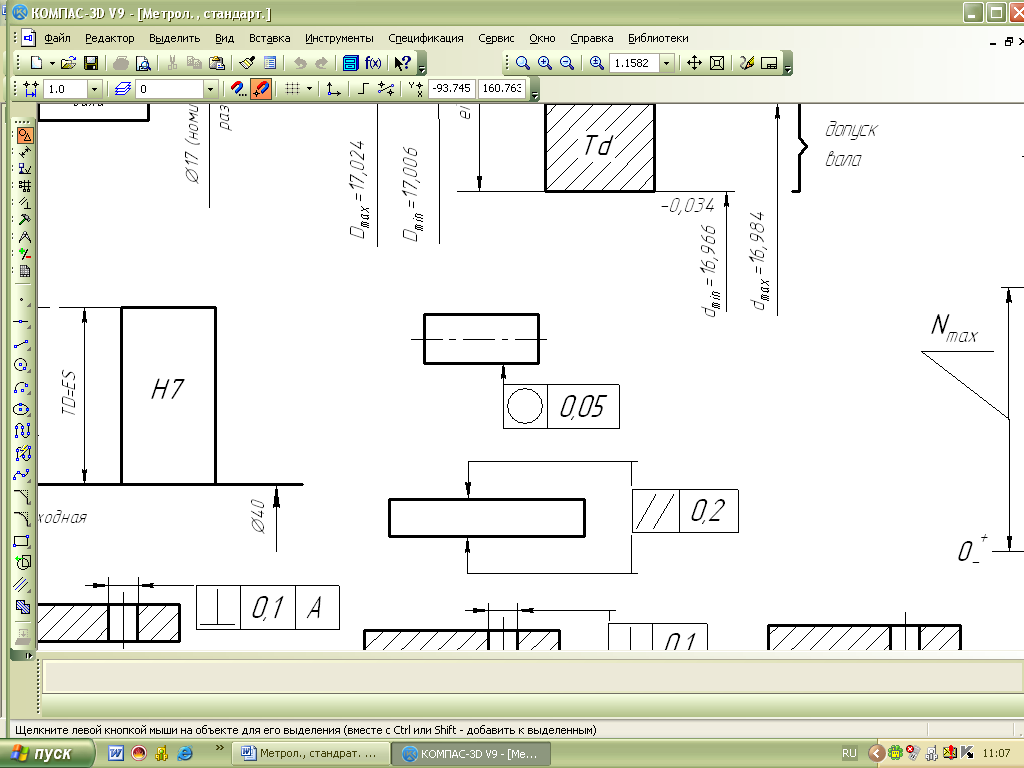Viewport: 1024px width, 768px height.
Task: Open the Инструменты menu
Action: pos(339,38)
